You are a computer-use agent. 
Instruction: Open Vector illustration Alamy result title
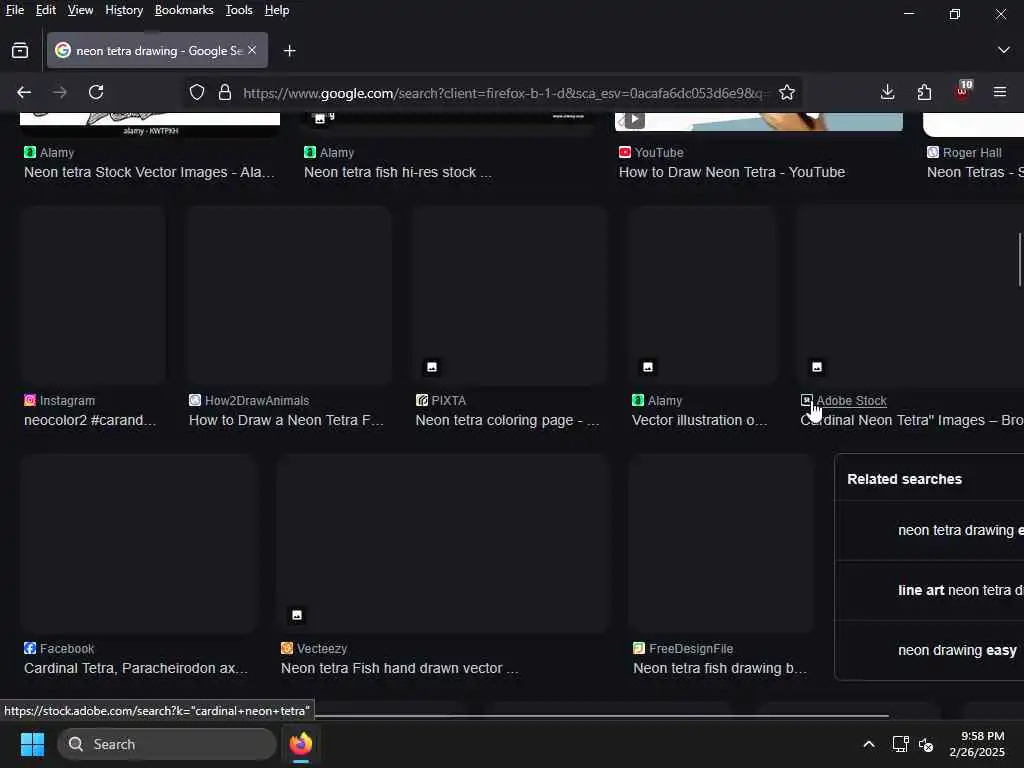(x=699, y=421)
